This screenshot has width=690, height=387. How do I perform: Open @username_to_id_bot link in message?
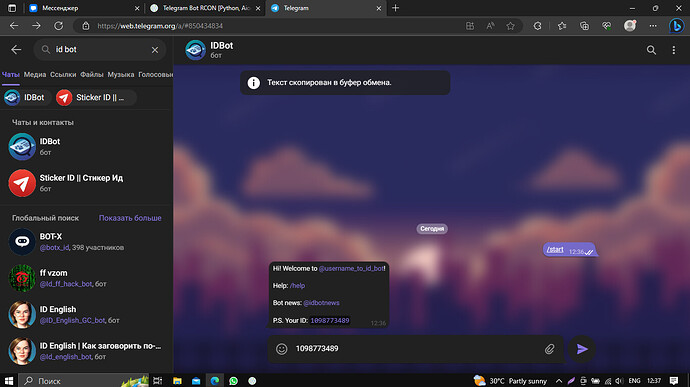[351, 269]
